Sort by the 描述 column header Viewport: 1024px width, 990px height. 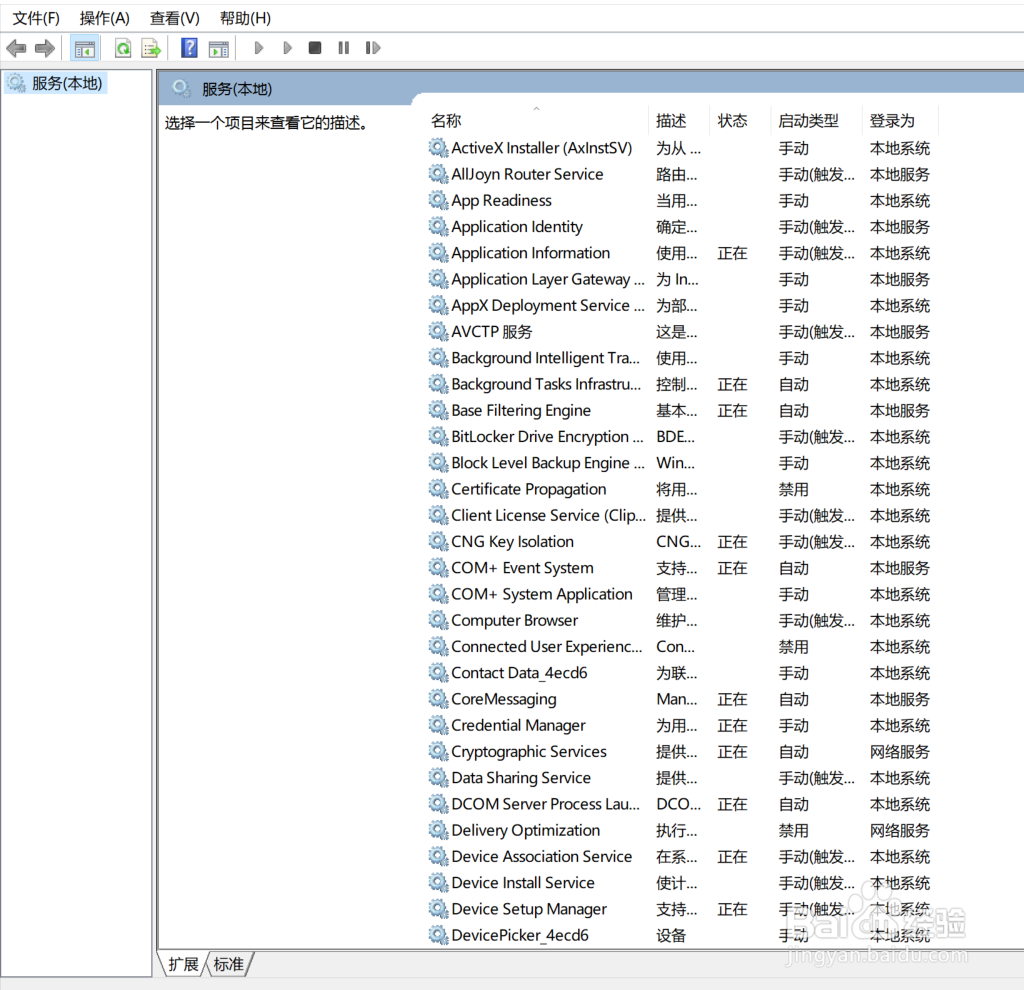pos(678,120)
